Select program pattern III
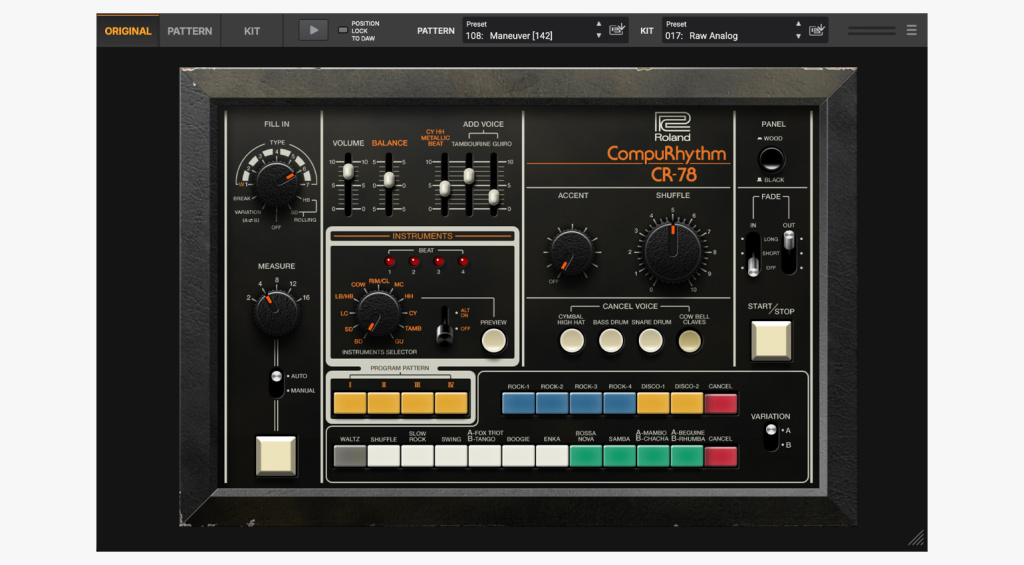 417,402
